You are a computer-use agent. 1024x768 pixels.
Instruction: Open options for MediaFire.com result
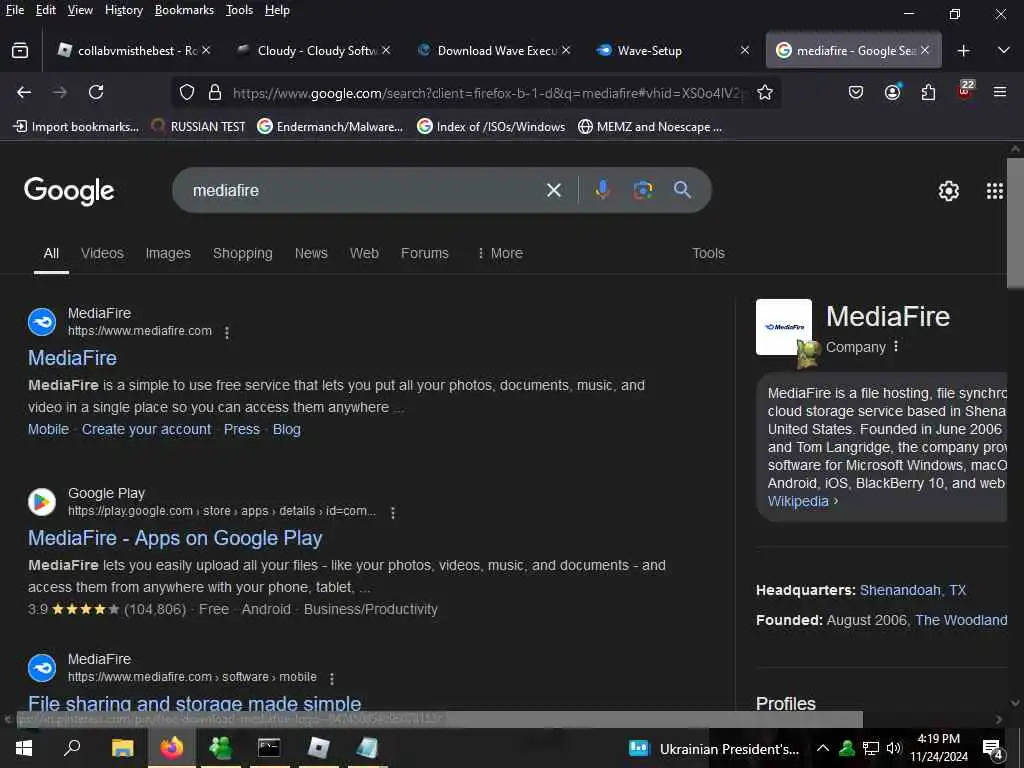pyautogui.click(x=227, y=333)
